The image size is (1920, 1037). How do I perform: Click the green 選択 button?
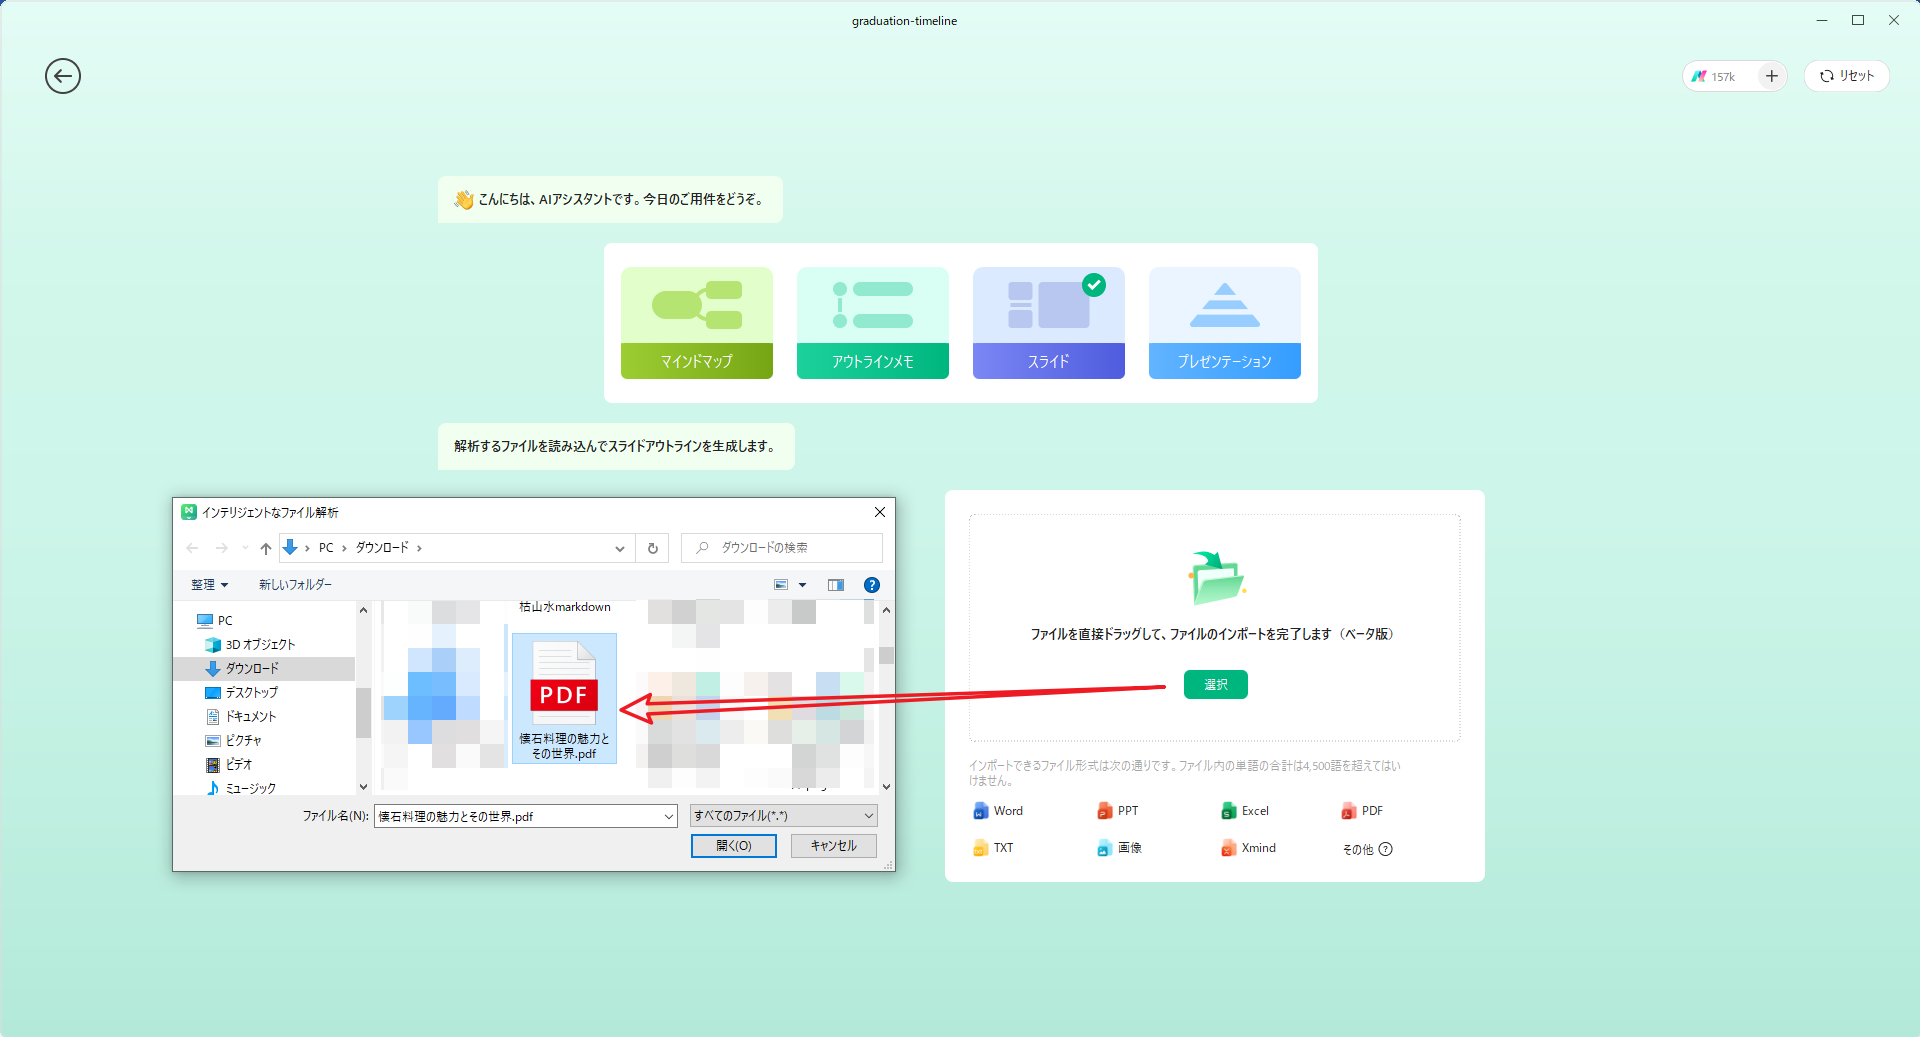coord(1216,684)
